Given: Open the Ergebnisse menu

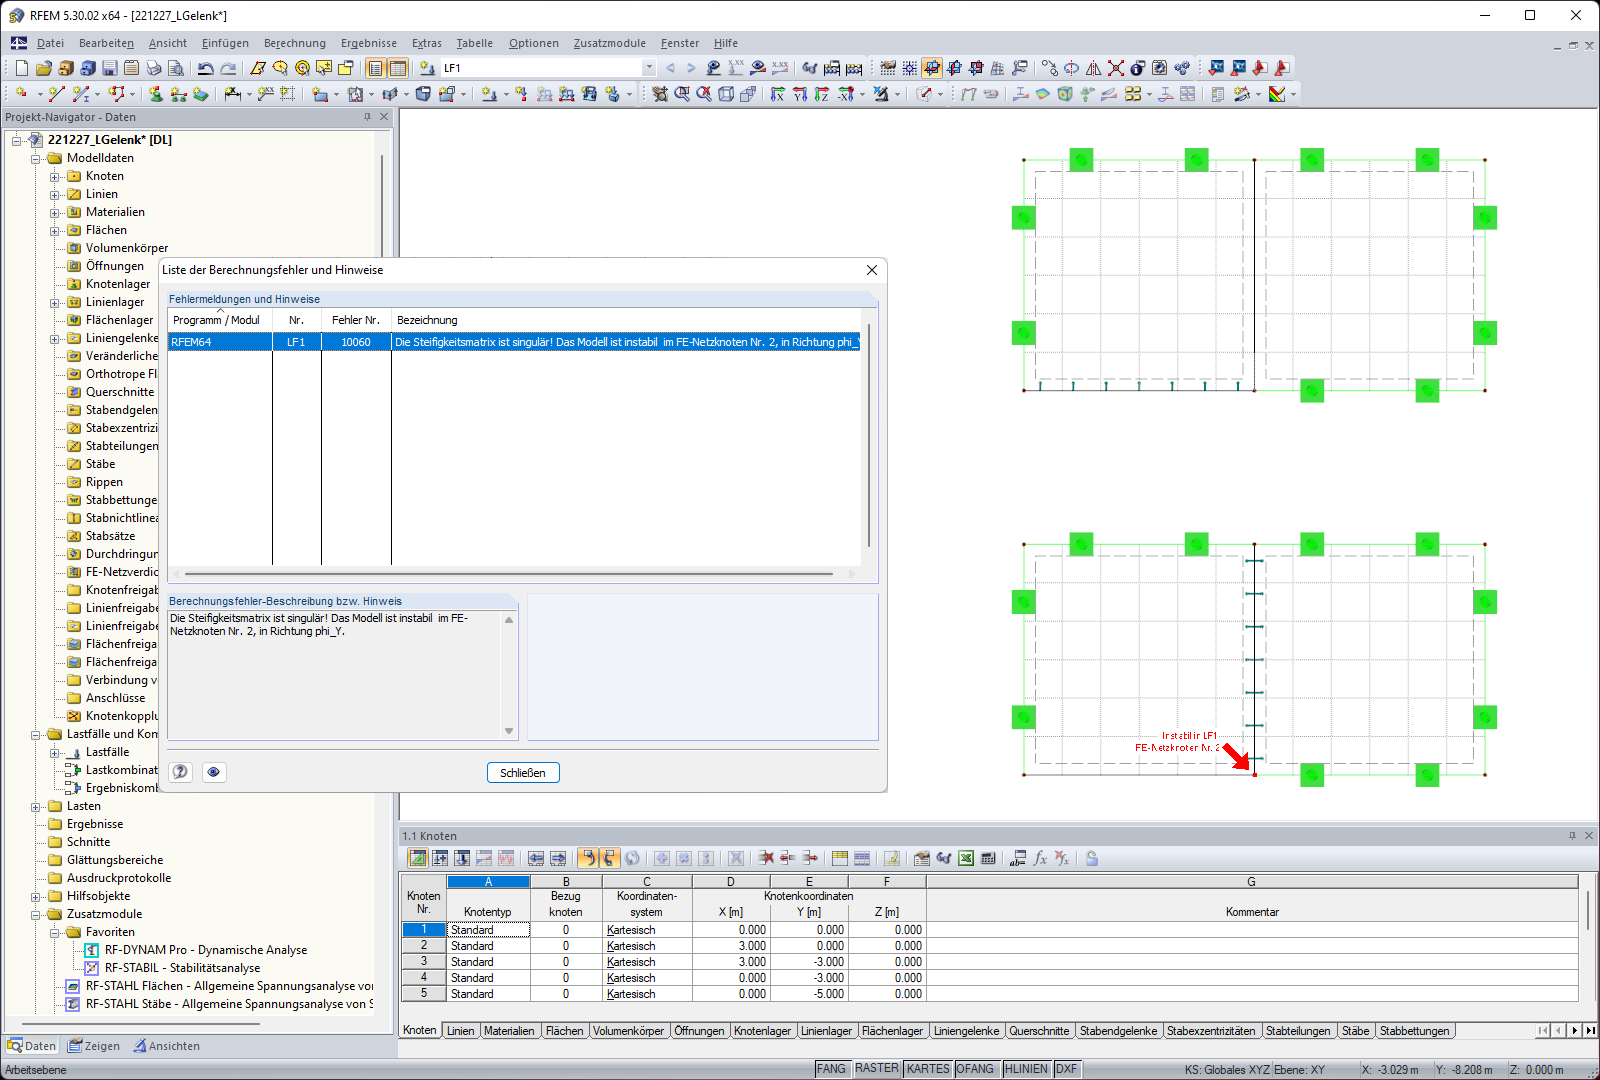Looking at the screenshot, I should pyautogui.click(x=369, y=43).
